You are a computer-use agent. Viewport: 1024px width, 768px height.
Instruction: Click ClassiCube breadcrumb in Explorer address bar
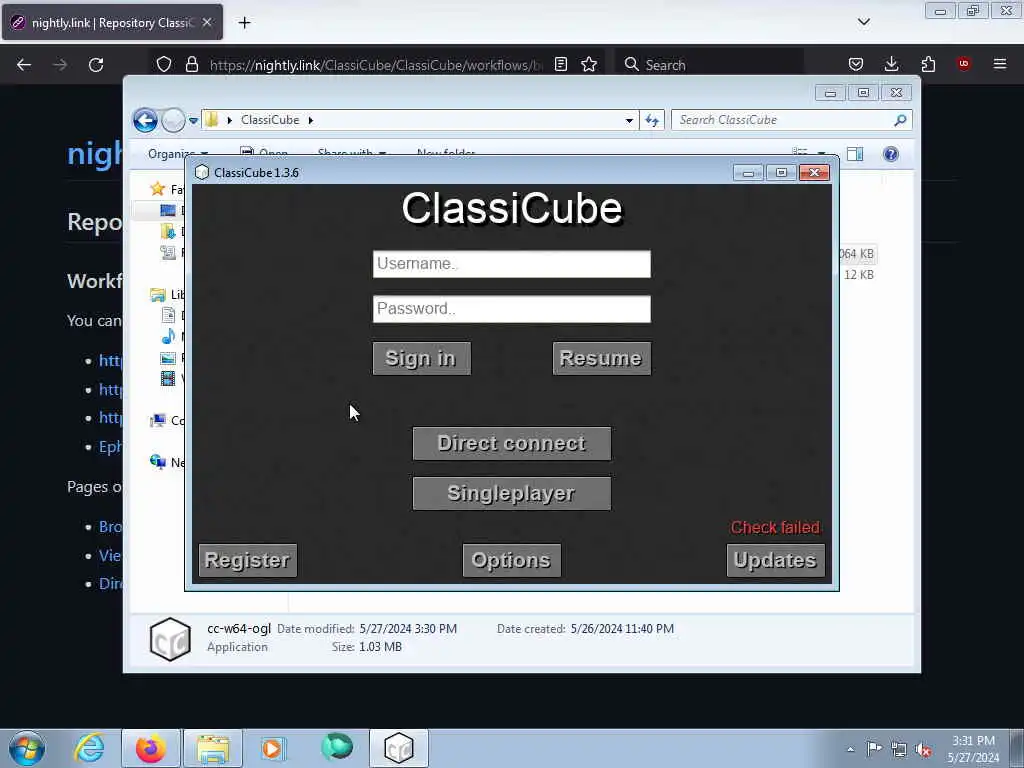[x=270, y=120]
